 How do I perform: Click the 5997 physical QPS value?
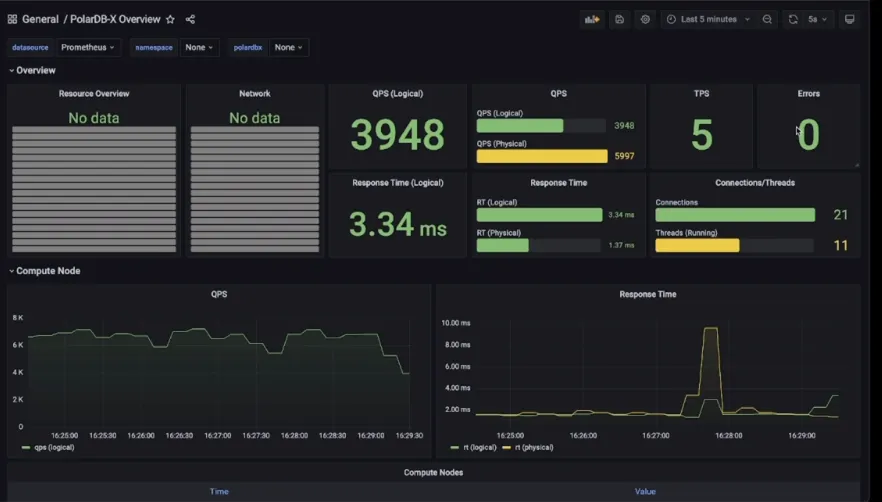[624, 156]
